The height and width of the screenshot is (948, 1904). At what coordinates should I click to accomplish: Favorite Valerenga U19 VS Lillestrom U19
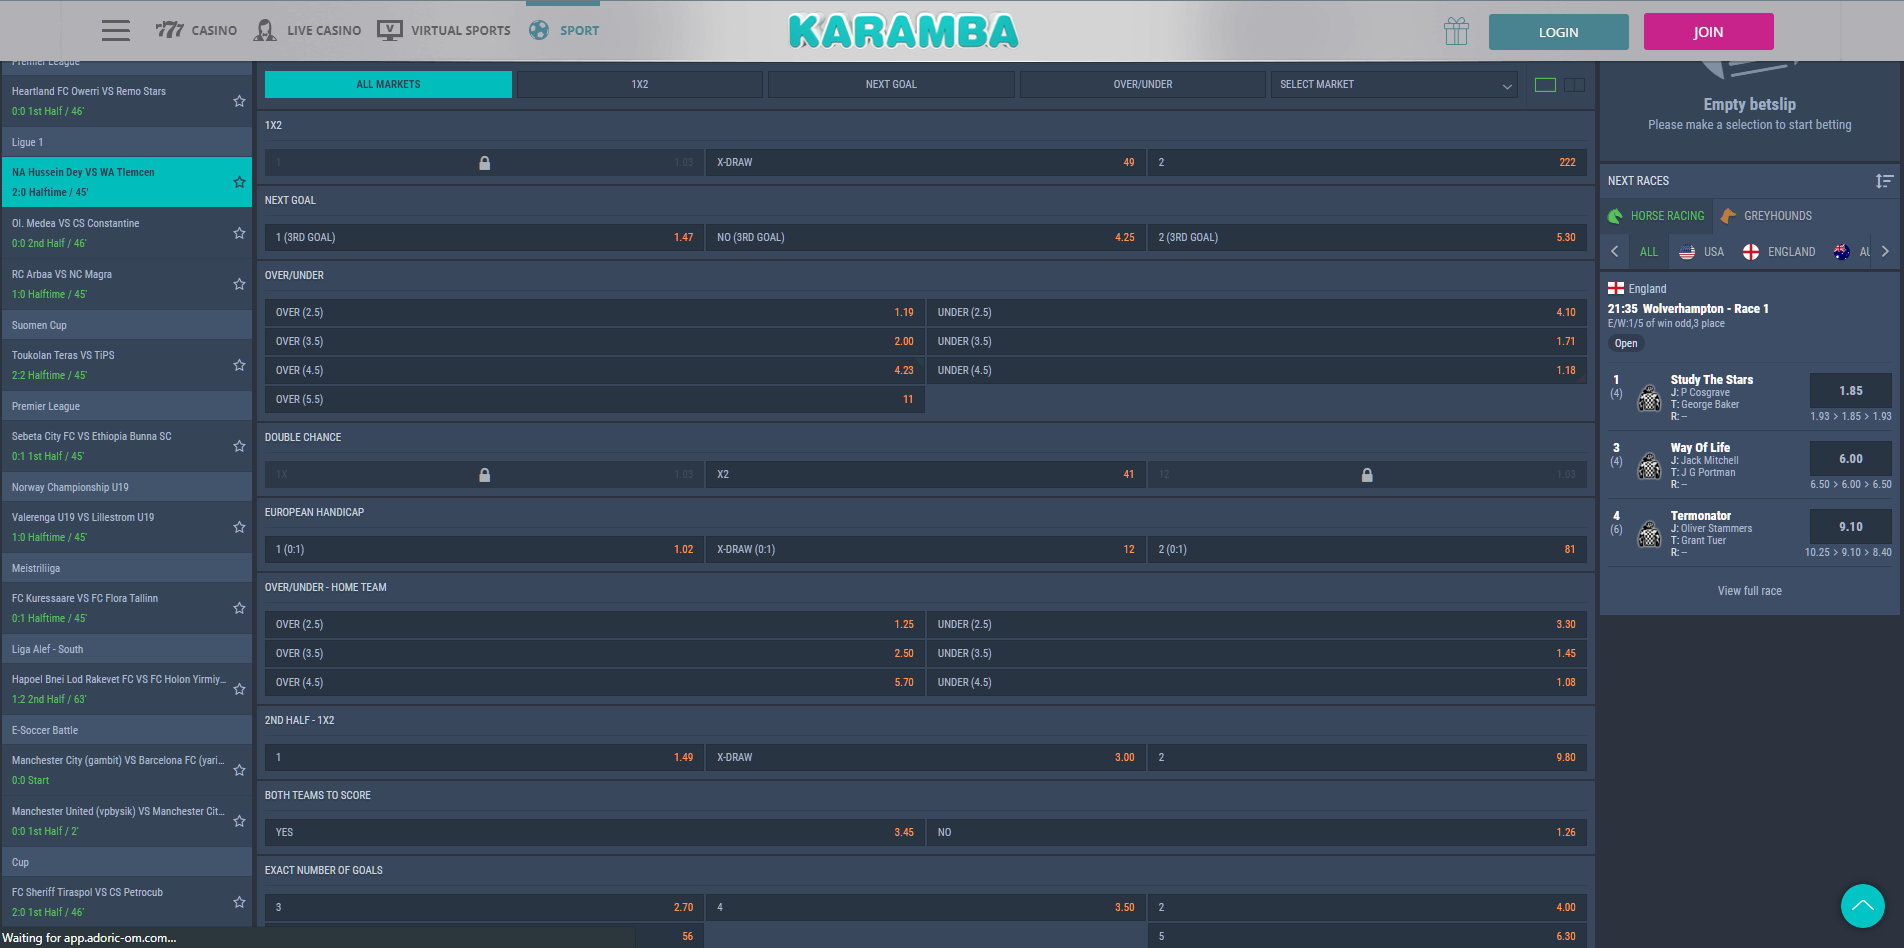(239, 527)
